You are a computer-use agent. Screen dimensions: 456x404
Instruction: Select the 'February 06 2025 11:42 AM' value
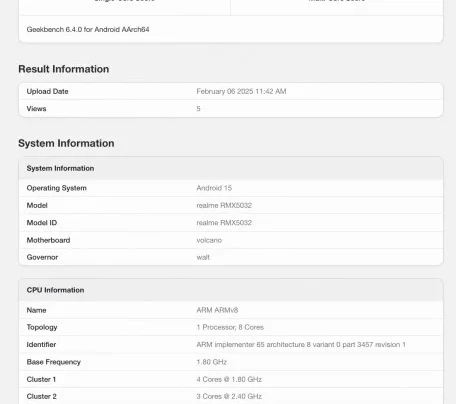pos(241,91)
